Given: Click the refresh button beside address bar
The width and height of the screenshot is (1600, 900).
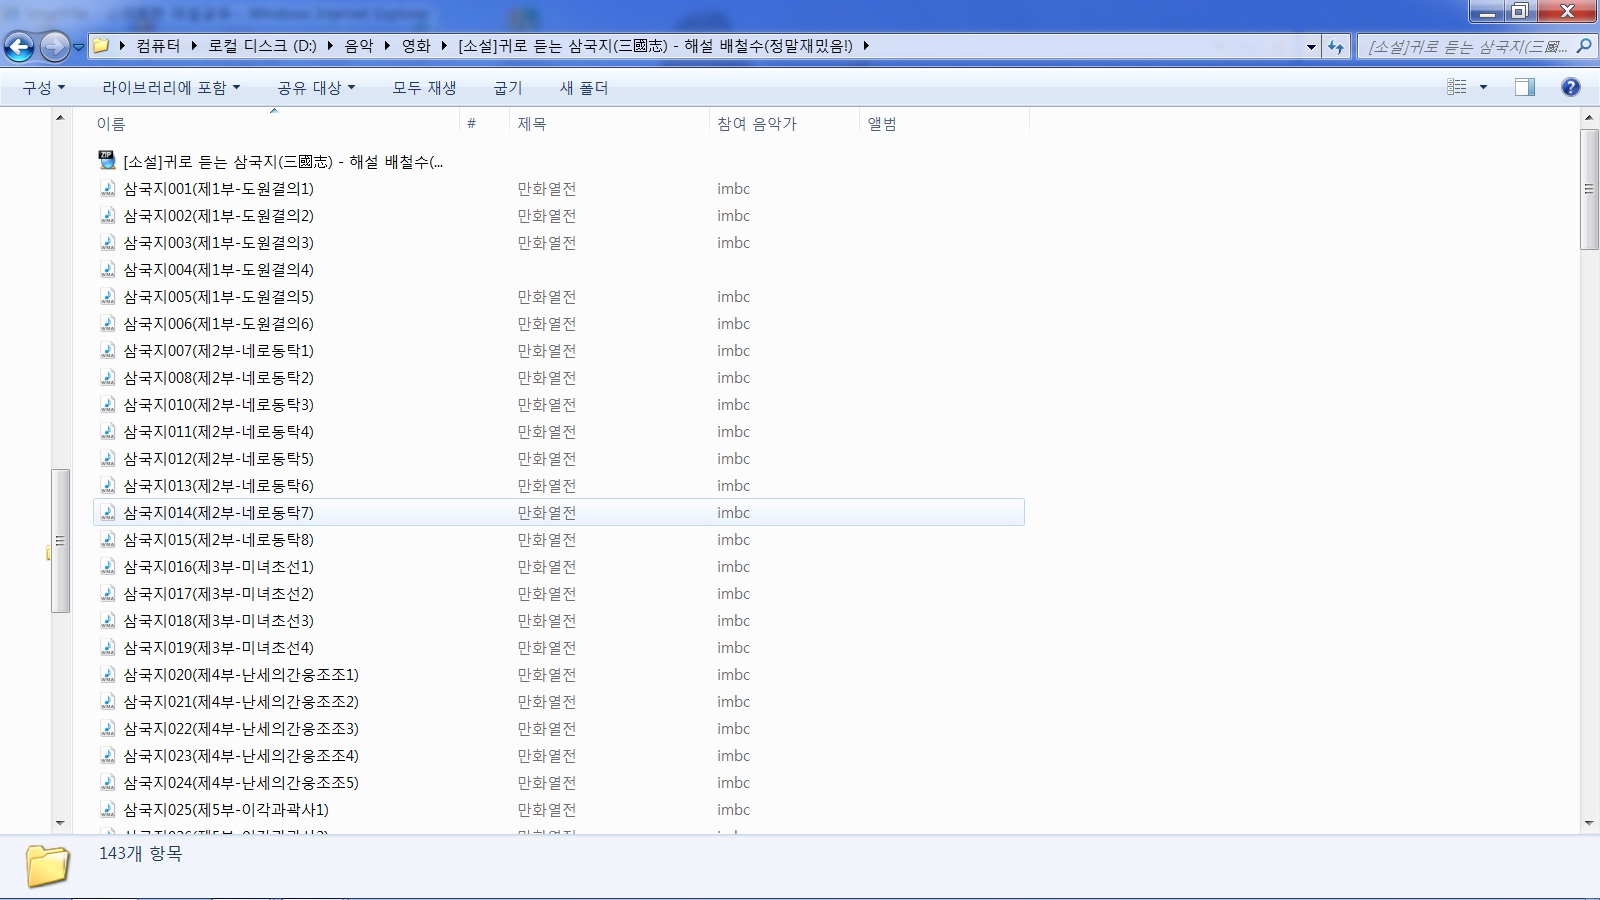Looking at the screenshot, I should coord(1336,46).
